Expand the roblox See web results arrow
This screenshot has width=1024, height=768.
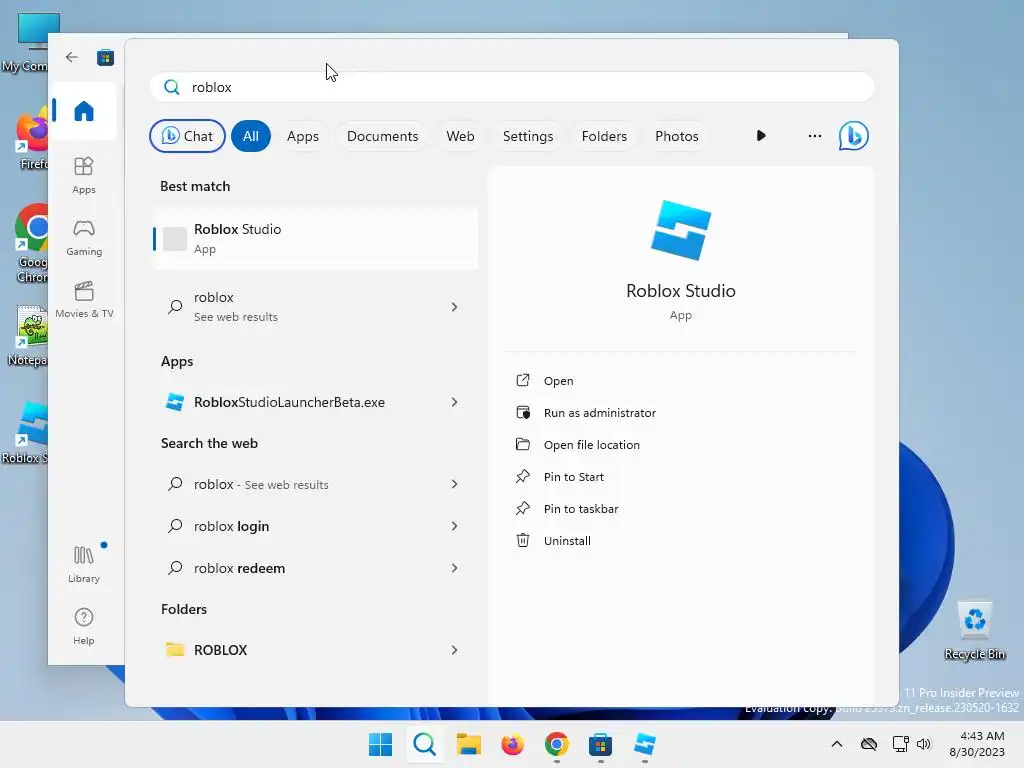(x=455, y=307)
